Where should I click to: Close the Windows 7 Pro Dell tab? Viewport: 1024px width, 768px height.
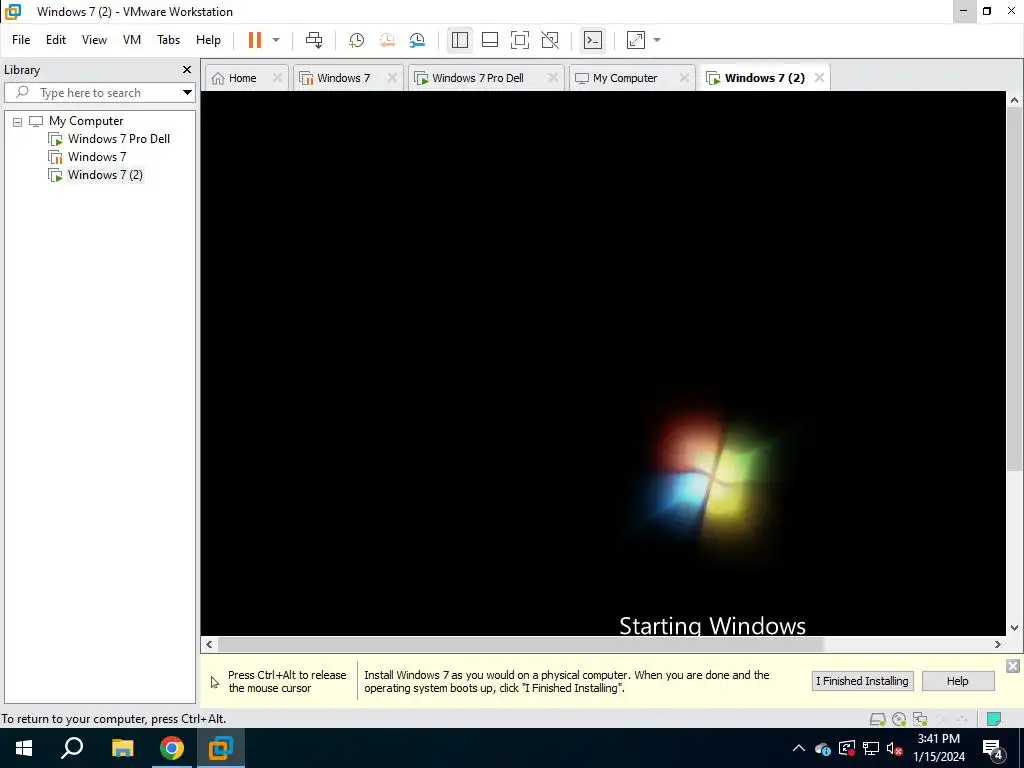tap(552, 78)
